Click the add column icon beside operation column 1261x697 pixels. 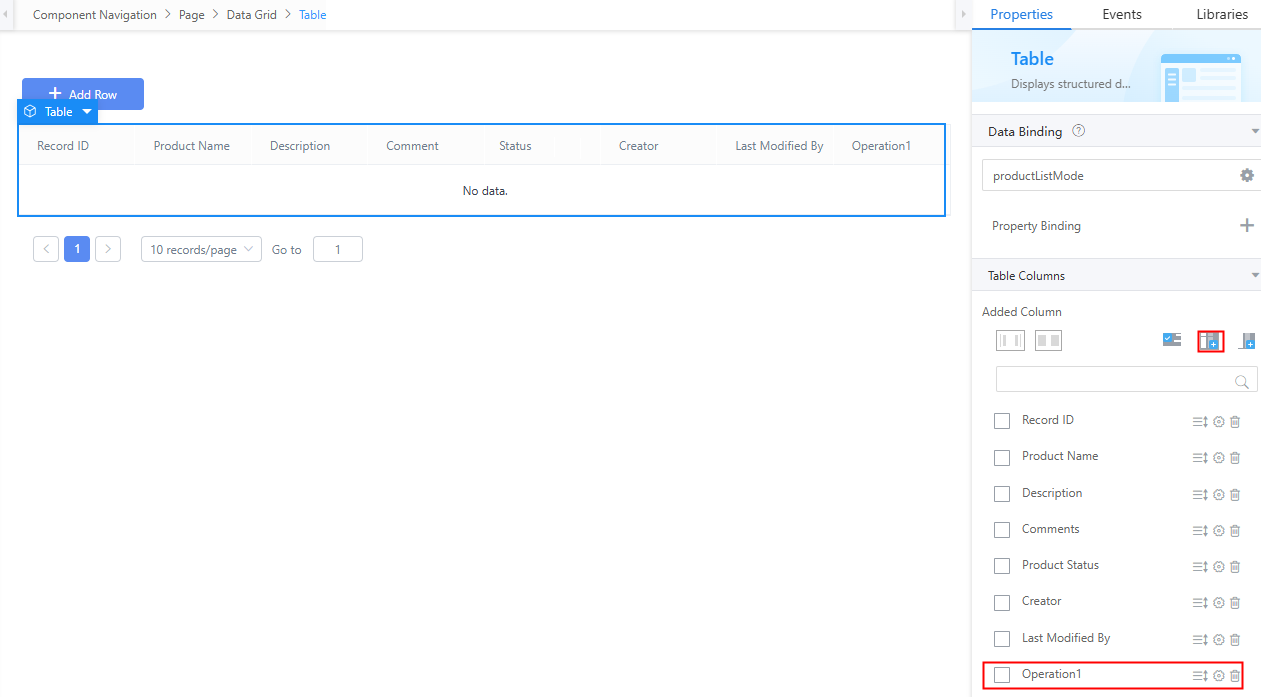click(x=1247, y=341)
